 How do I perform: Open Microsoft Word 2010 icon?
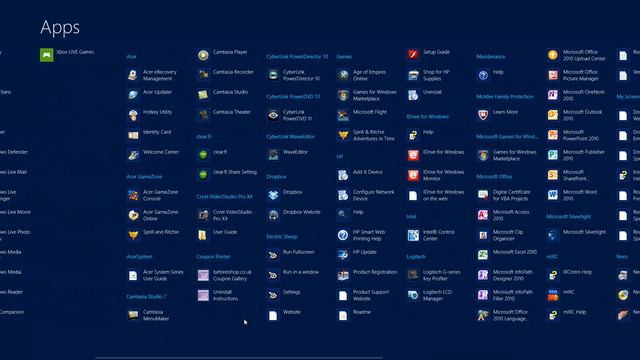coord(553,195)
